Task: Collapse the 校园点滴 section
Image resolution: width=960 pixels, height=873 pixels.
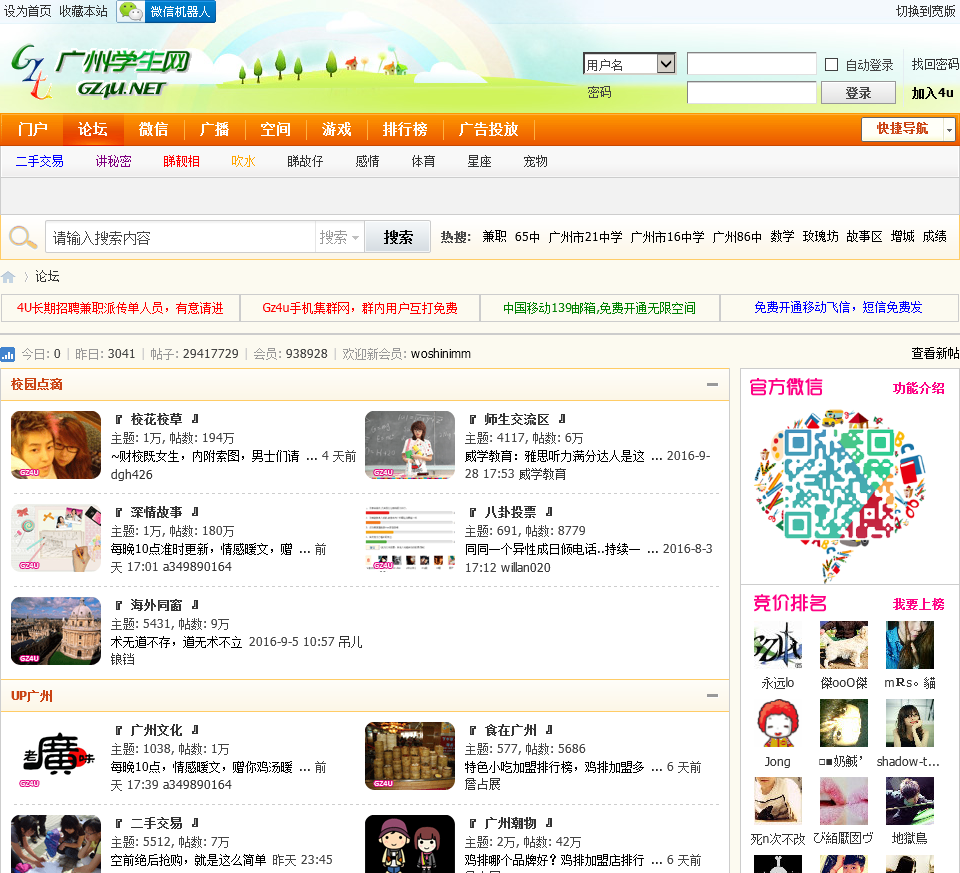Action: [712, 384]
